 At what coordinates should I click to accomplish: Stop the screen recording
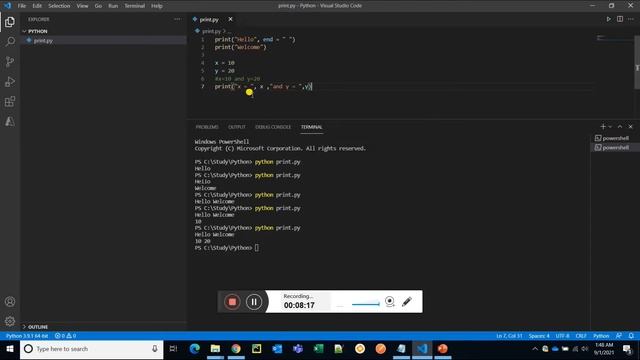[232, 302]
